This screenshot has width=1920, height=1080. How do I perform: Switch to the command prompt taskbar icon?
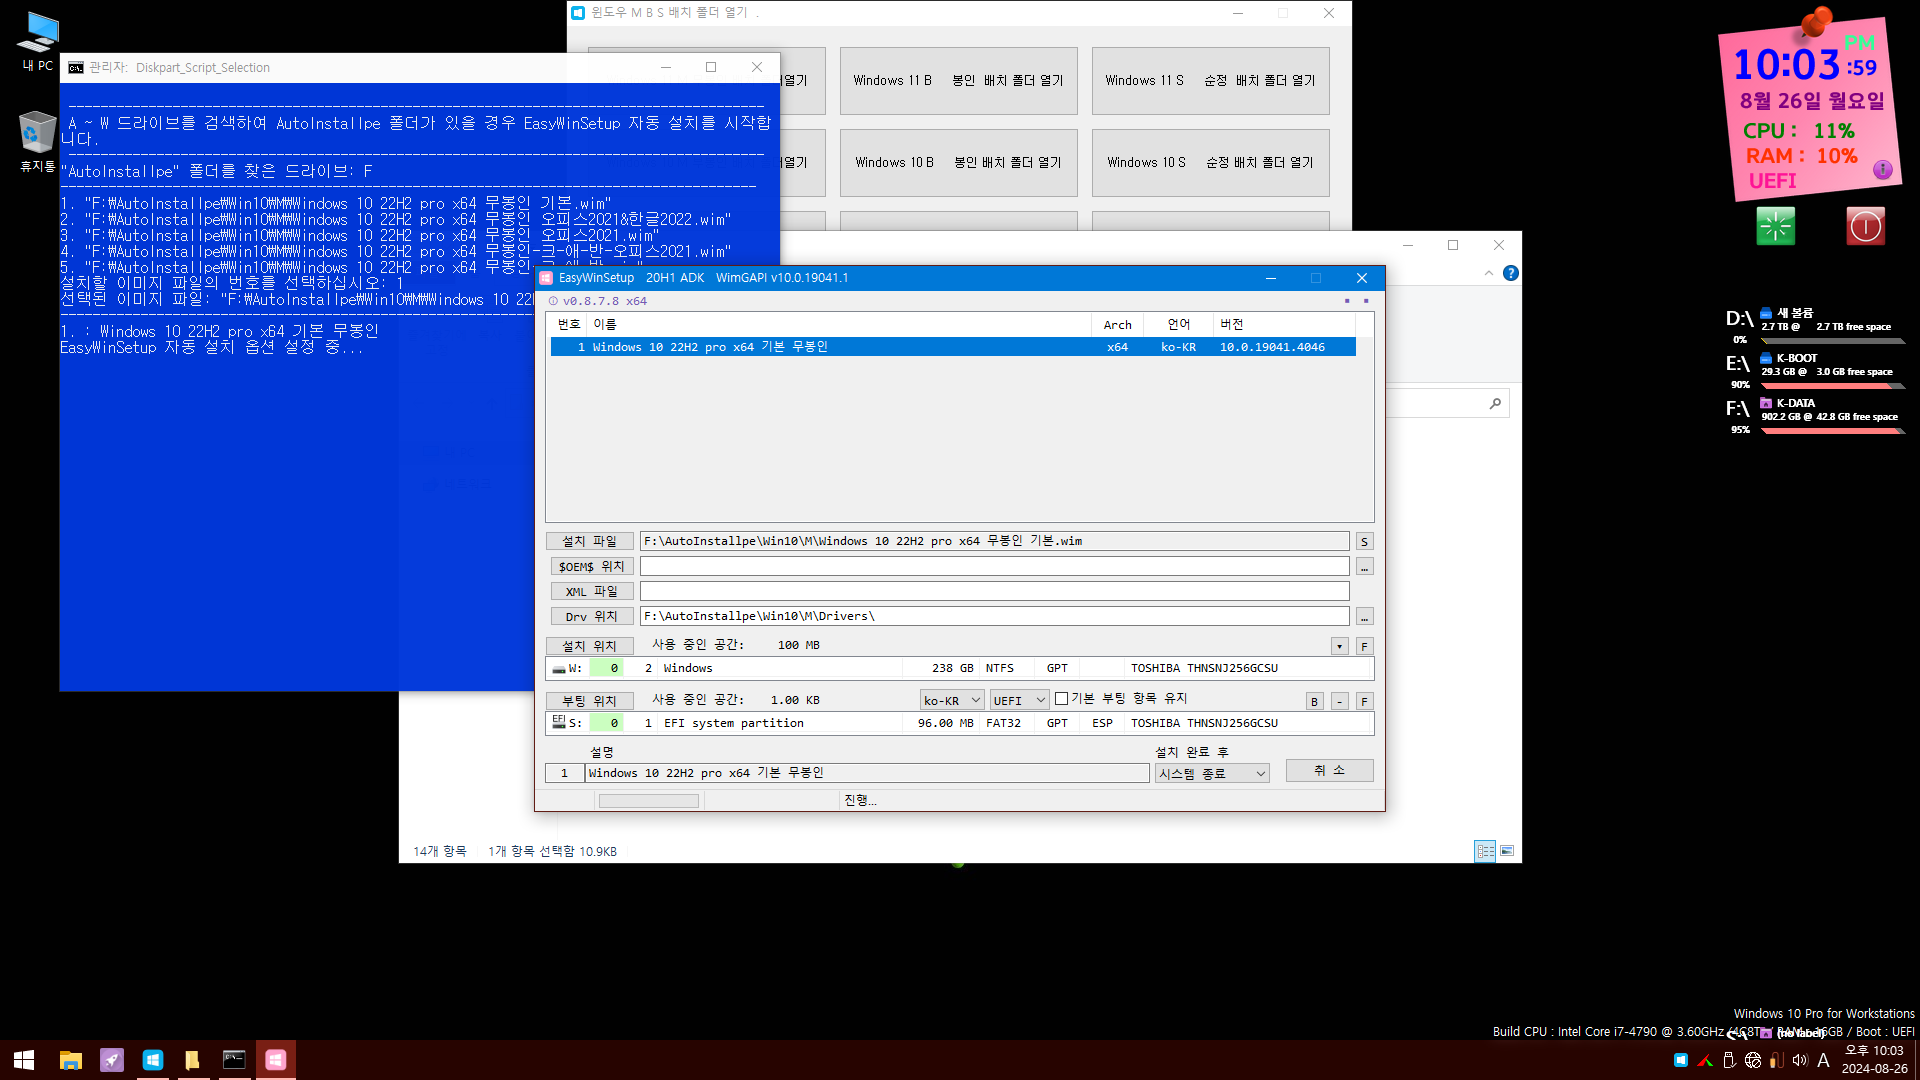click(x=234, y=1060)
